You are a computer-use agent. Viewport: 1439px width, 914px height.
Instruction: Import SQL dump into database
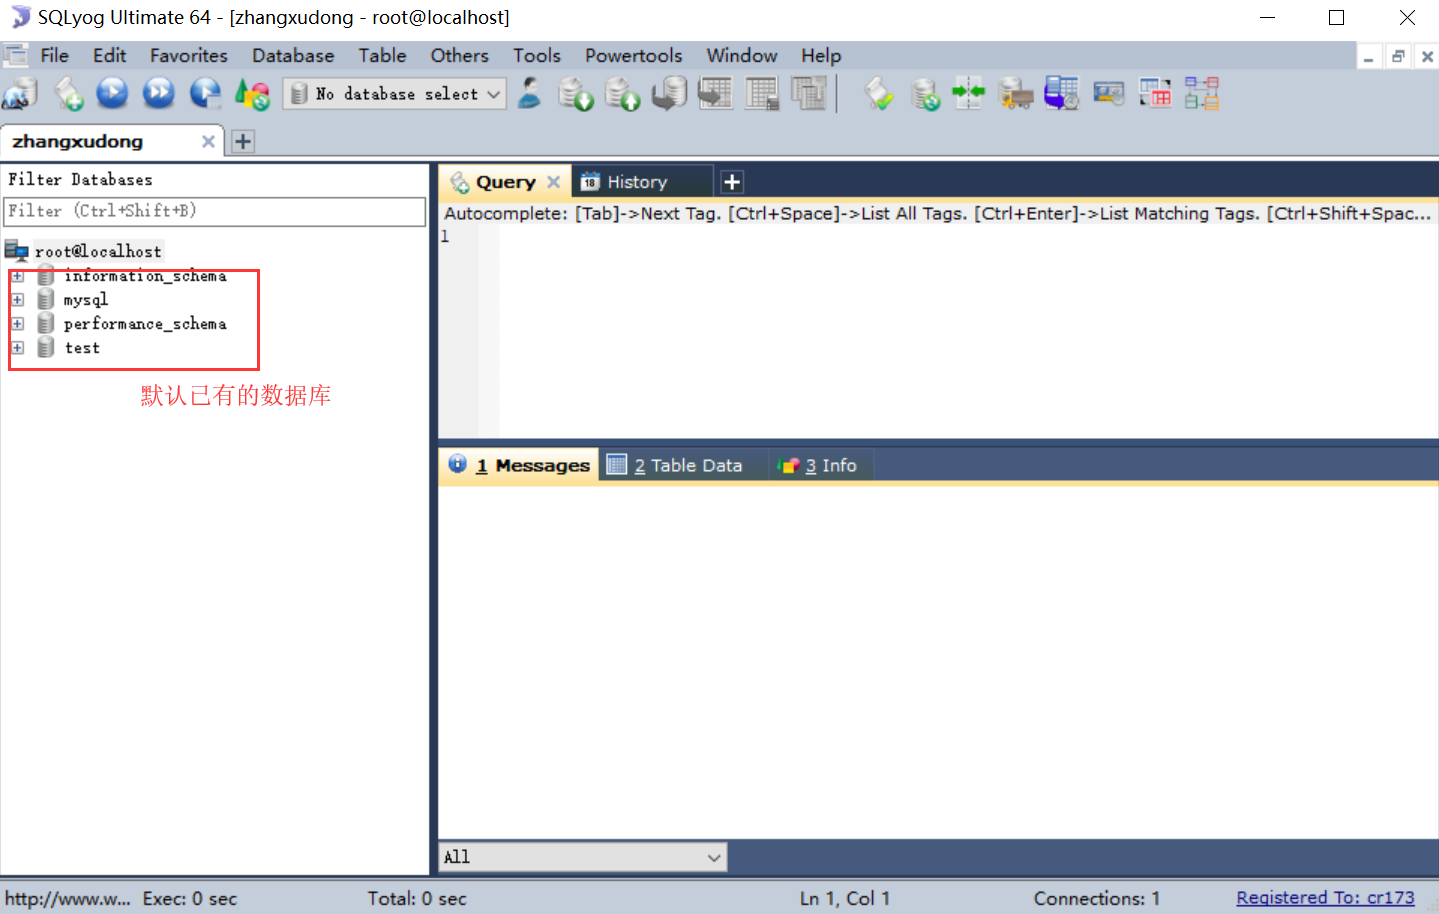tap(623, 93)
